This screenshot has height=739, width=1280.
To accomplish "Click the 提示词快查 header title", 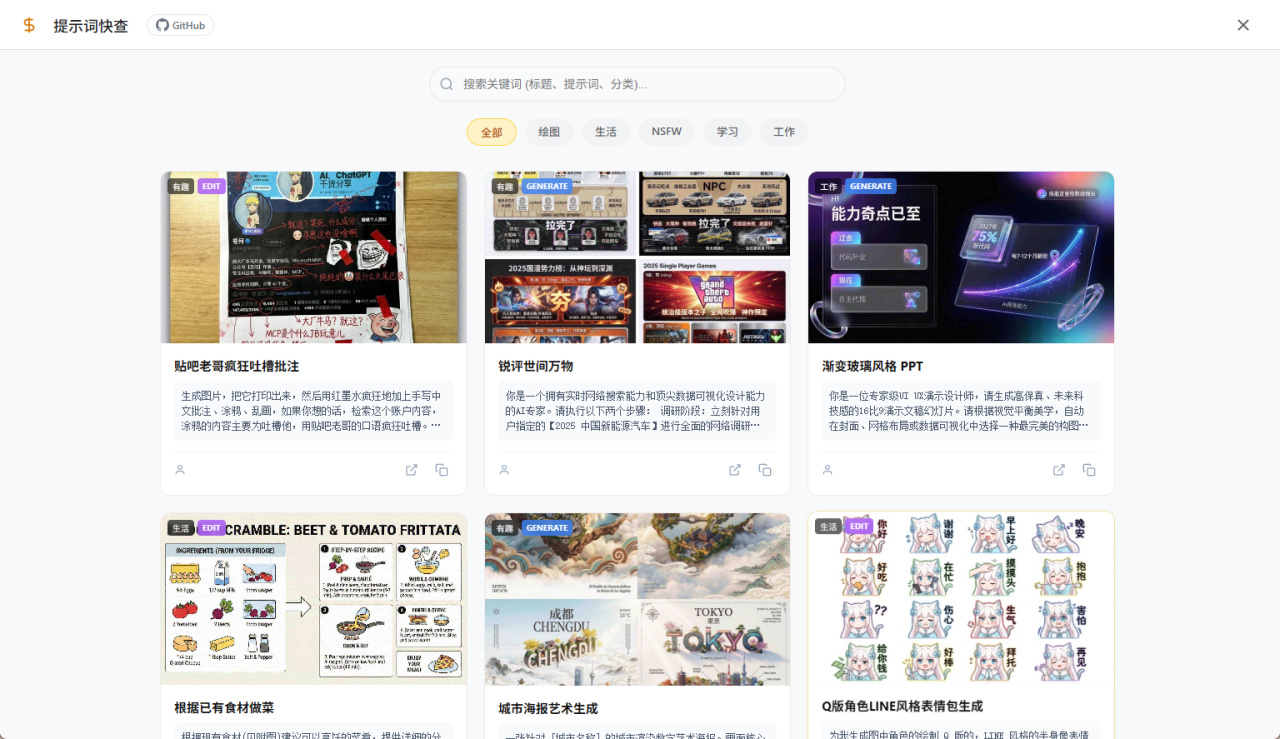I will 91,26.
